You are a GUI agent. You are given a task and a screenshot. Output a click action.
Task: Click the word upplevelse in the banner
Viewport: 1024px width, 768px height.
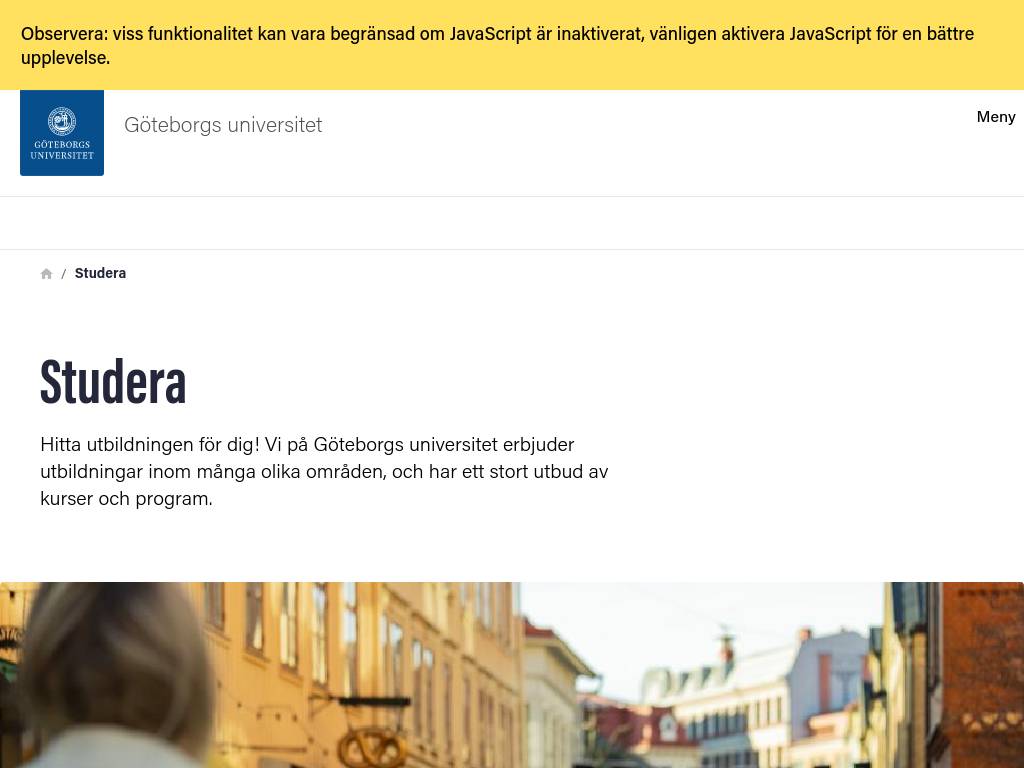click(63, 58)
